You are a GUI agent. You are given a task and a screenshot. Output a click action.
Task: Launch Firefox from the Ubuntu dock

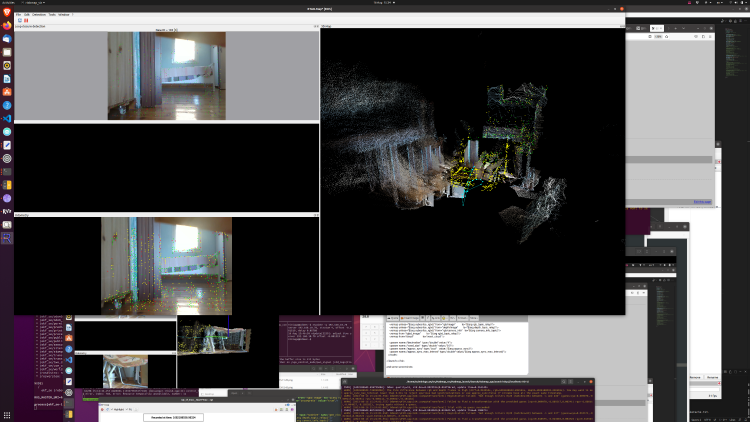click(x=7, y=26)
